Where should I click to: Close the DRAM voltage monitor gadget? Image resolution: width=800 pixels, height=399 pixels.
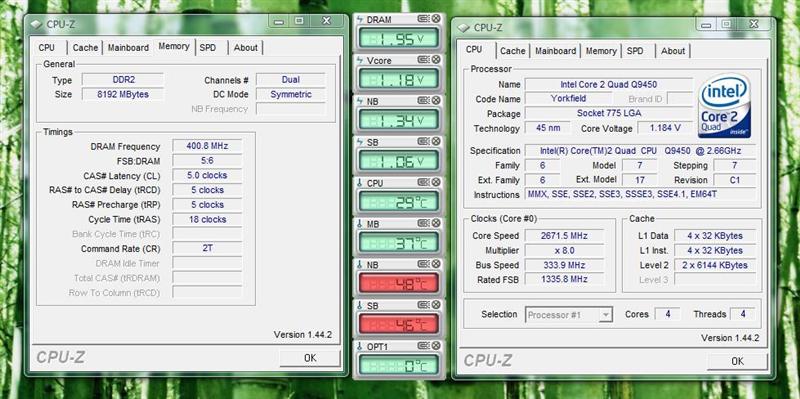[x=436, y=19]
